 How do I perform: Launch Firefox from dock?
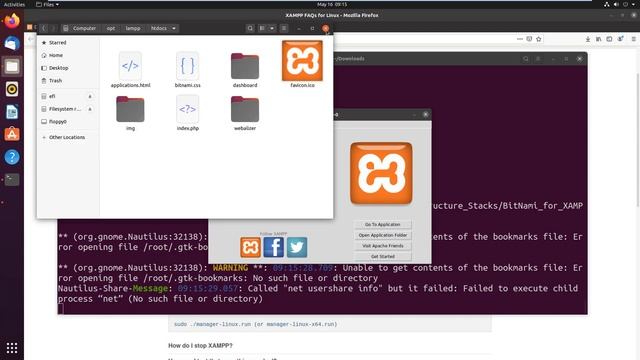coord(12,21)
